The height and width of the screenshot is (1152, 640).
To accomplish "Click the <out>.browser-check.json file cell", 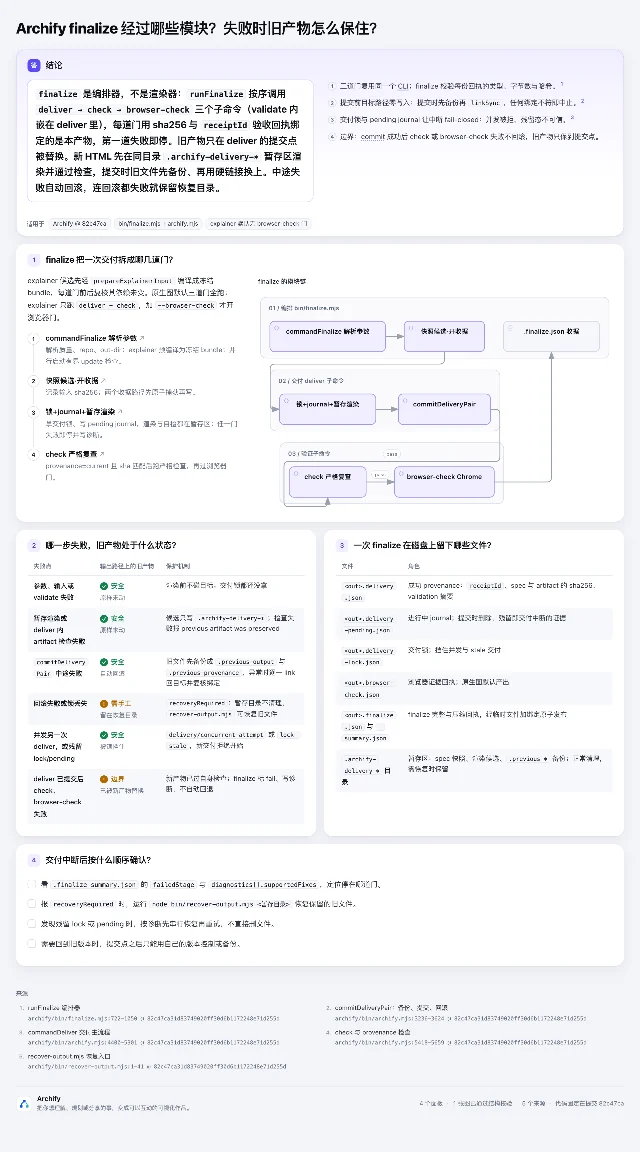I will [x=367, y=688].
